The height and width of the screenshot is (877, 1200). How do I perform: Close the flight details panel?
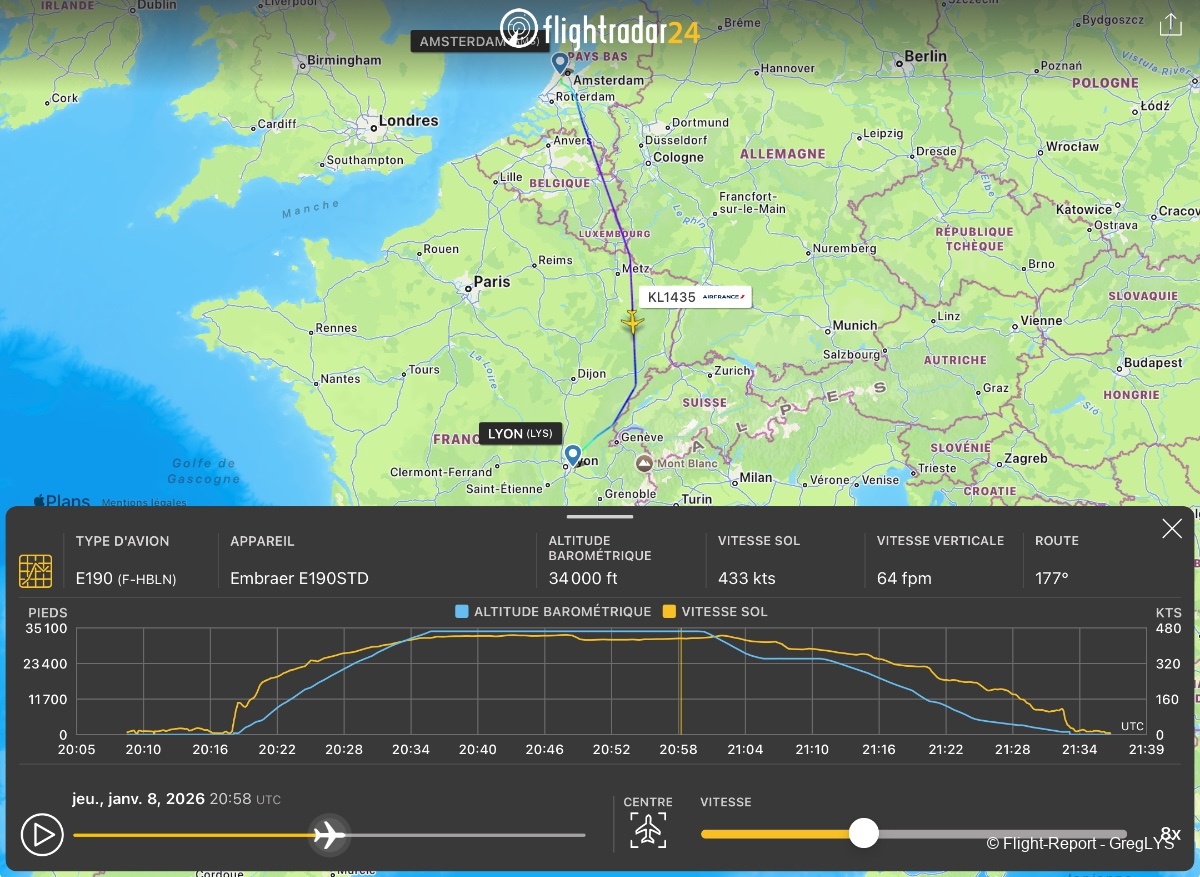[x=1171, y=529]
